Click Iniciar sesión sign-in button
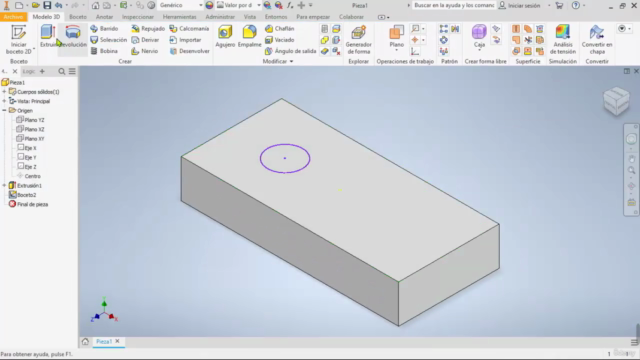The image size is (640, 360). (520, 5)
